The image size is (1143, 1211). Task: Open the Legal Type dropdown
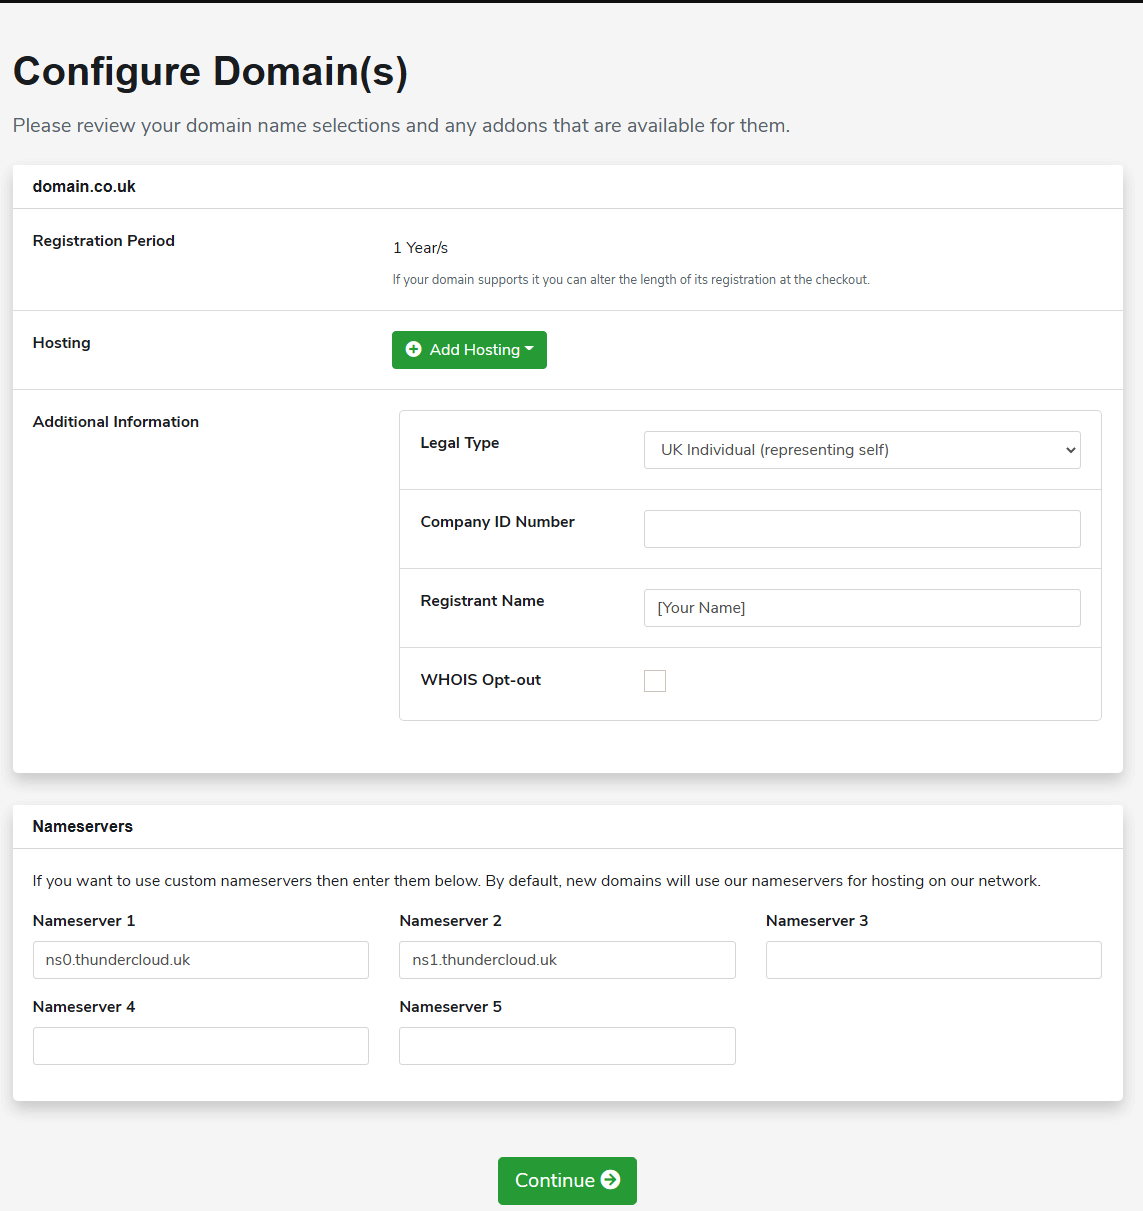click(x=862, y=450)
